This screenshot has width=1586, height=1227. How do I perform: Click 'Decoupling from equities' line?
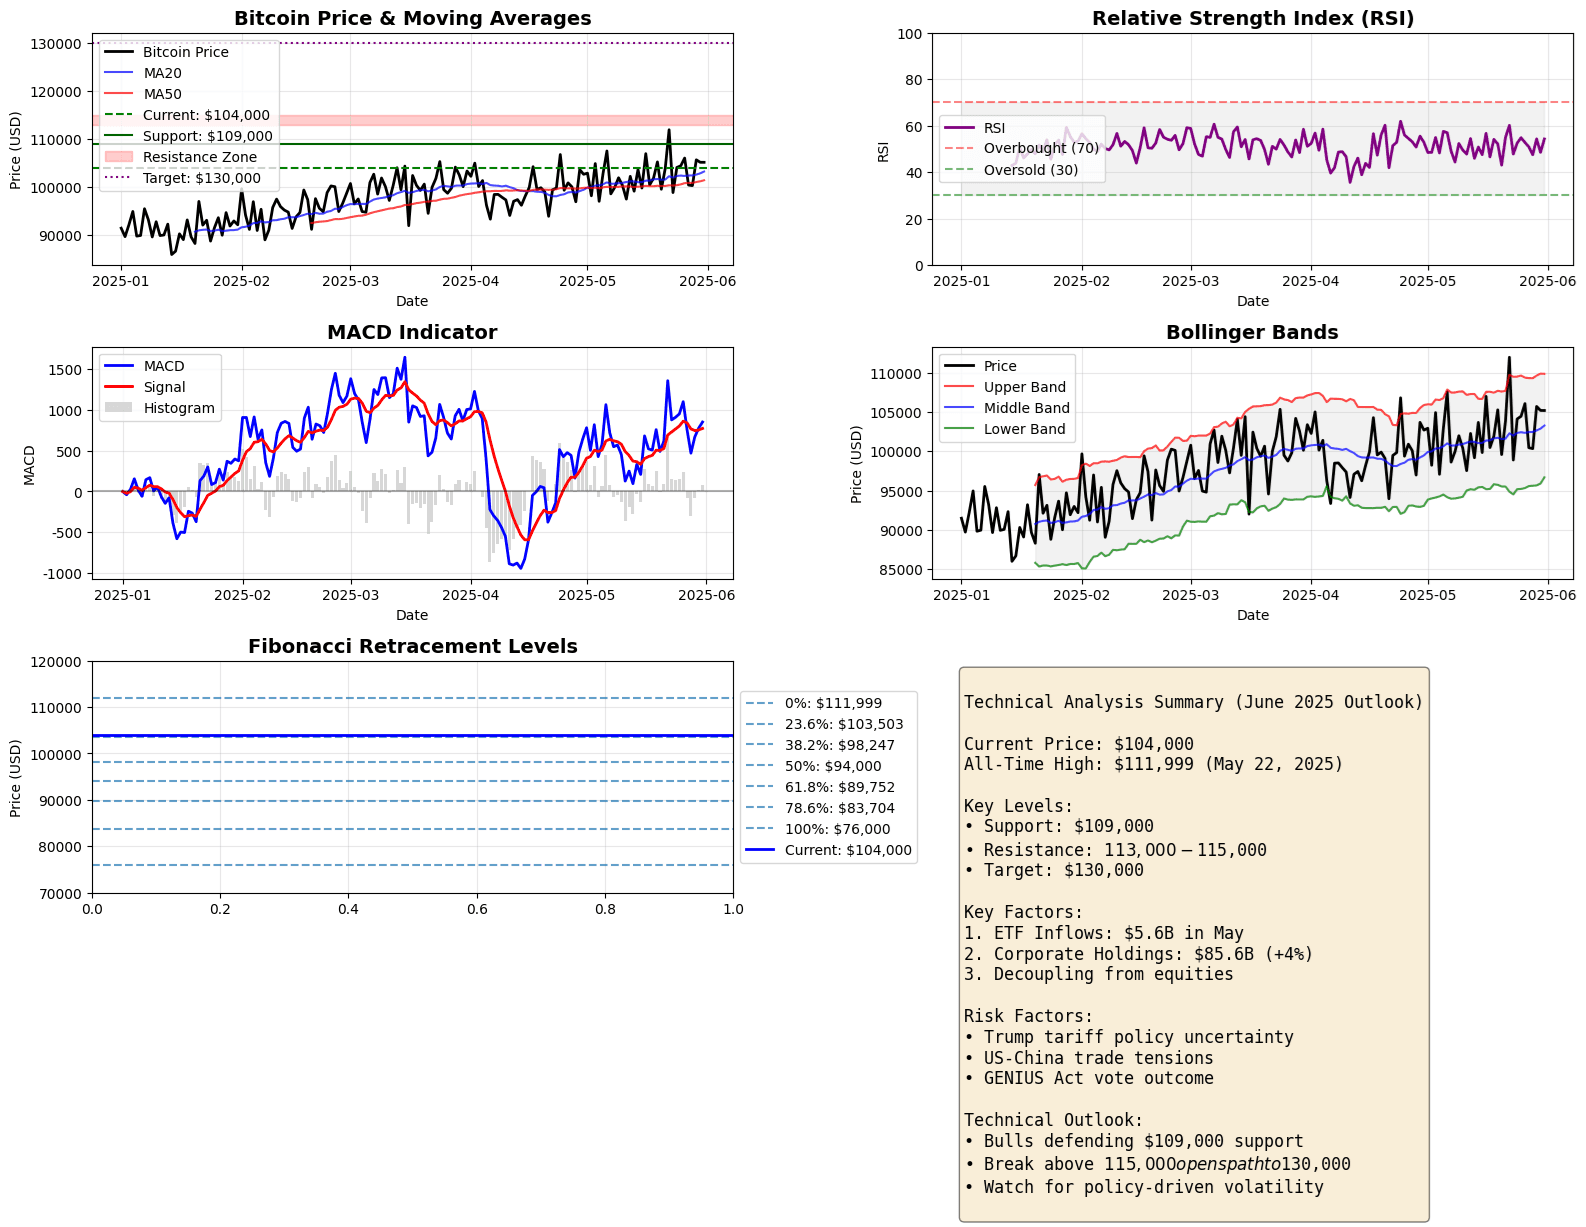(1099, 974)
